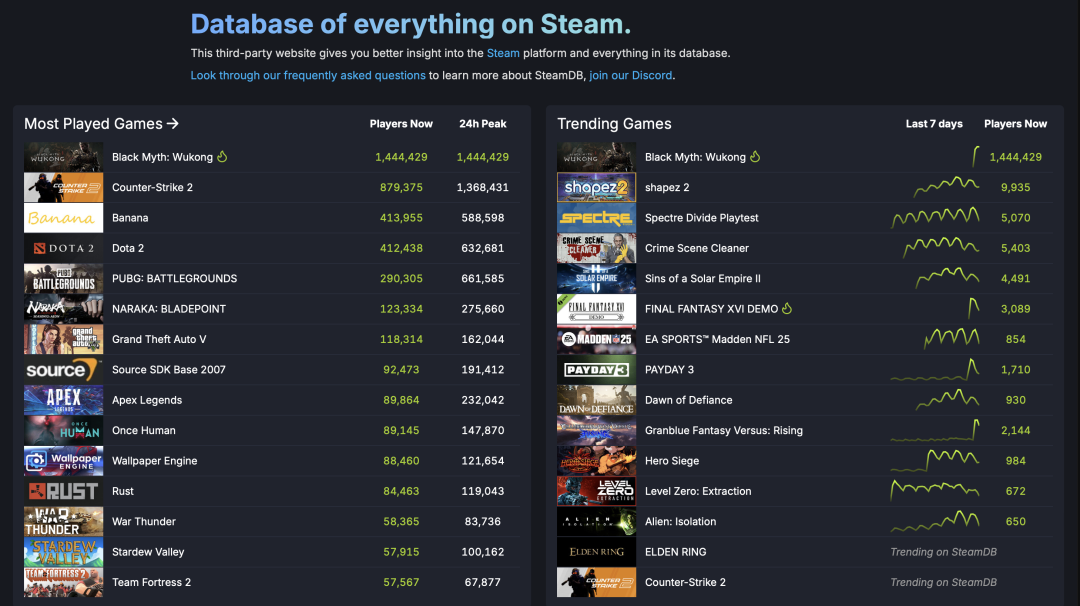The width and height of the screenshot is (1080, 606).
Task: Open the Granblue Fantasy Versus: Rising title
Action: (x=724, y=430)
